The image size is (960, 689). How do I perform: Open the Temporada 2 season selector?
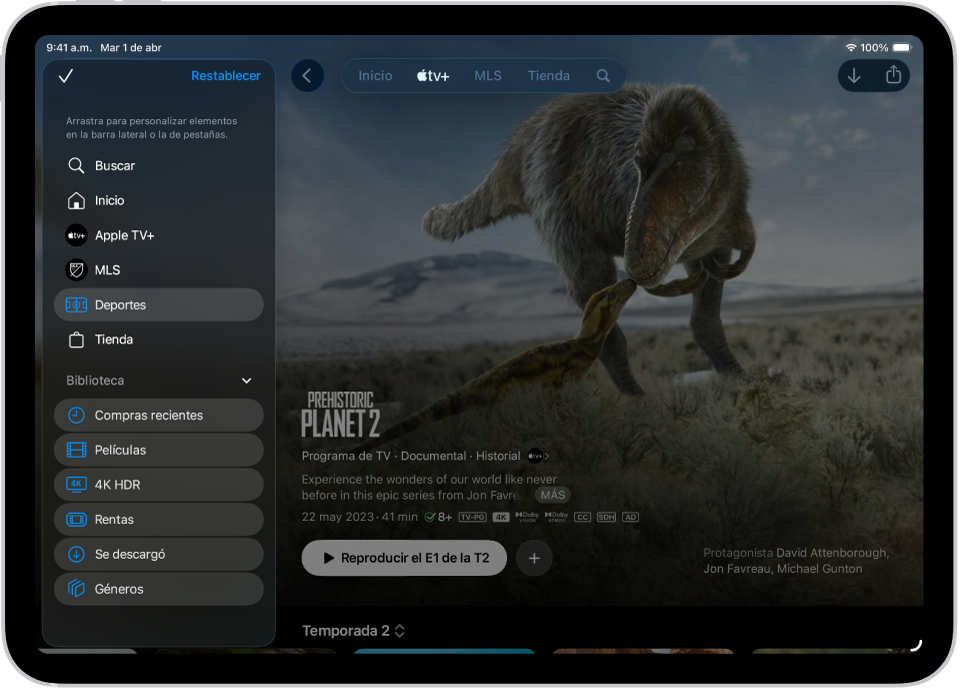[354, 631]
